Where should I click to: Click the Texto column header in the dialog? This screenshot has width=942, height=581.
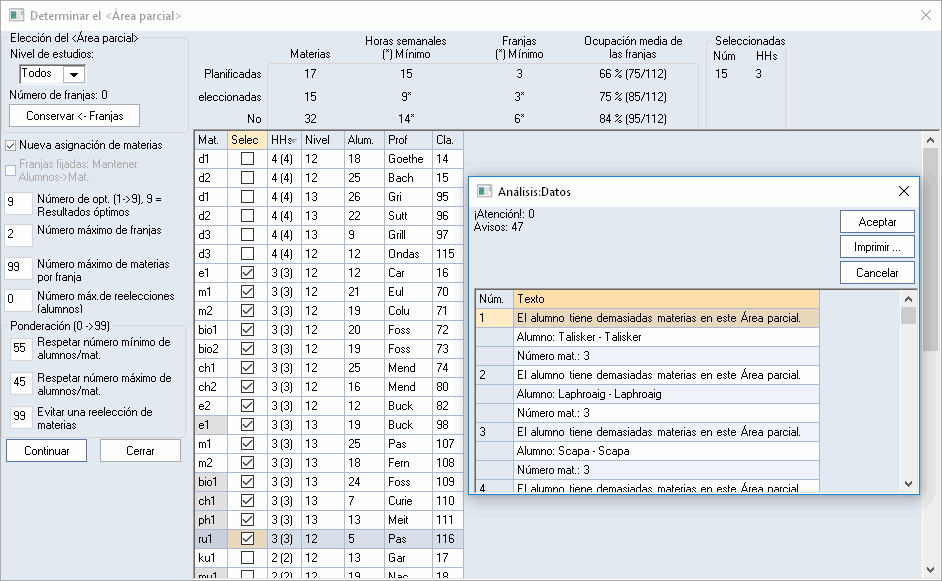point(666,299)
